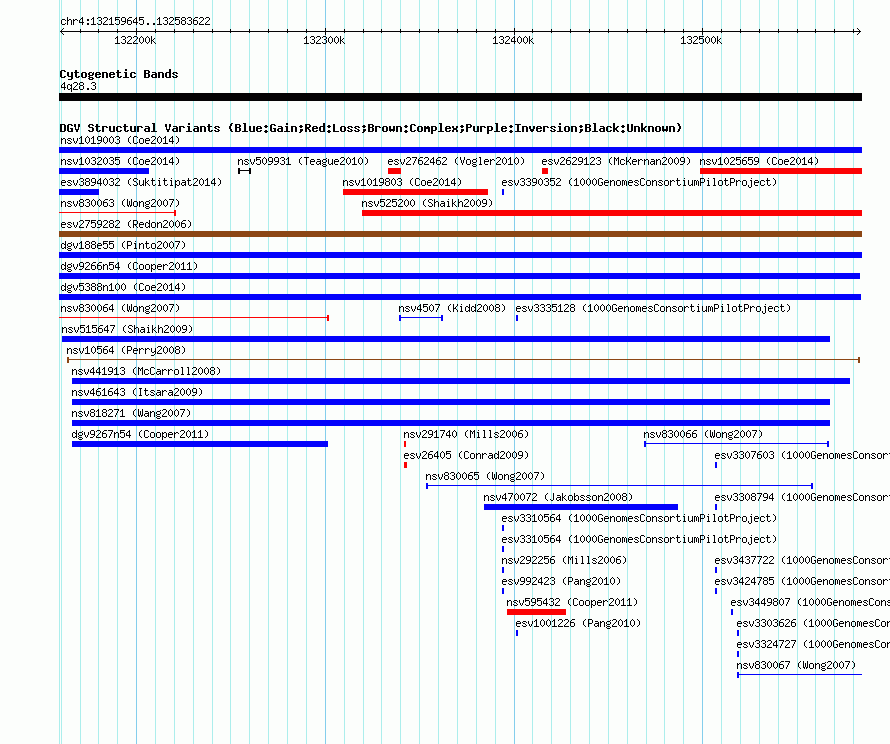Viewport: 890px width, 744px height.
Task: Click the 132200k ruler position
Action: point(135,40)
